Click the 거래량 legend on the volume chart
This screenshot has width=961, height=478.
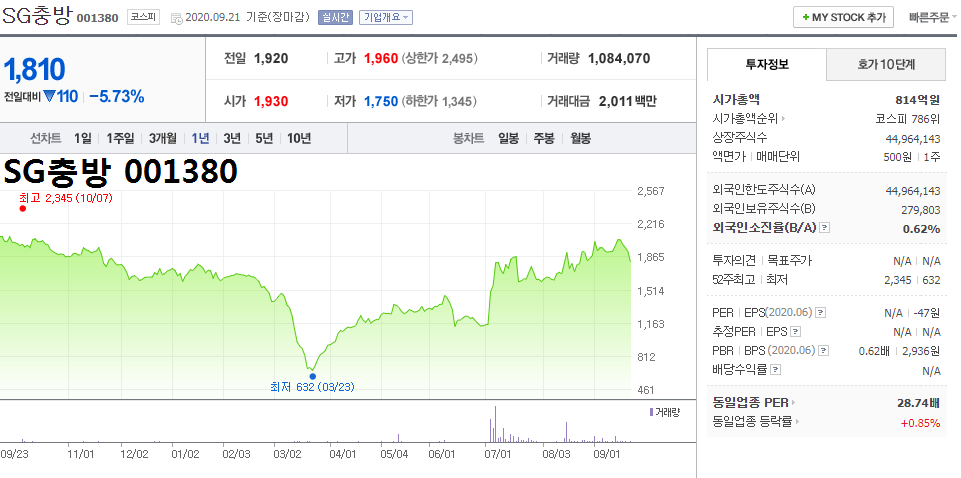(x=664, y=412)
